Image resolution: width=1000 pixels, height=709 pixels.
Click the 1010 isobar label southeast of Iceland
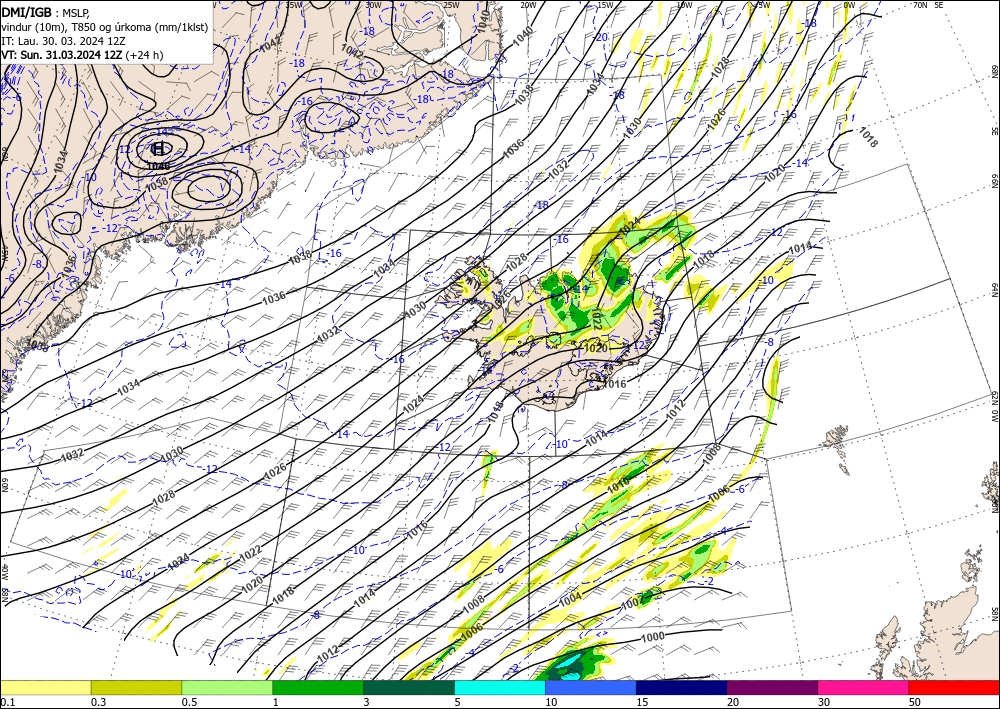click(617, 485)
